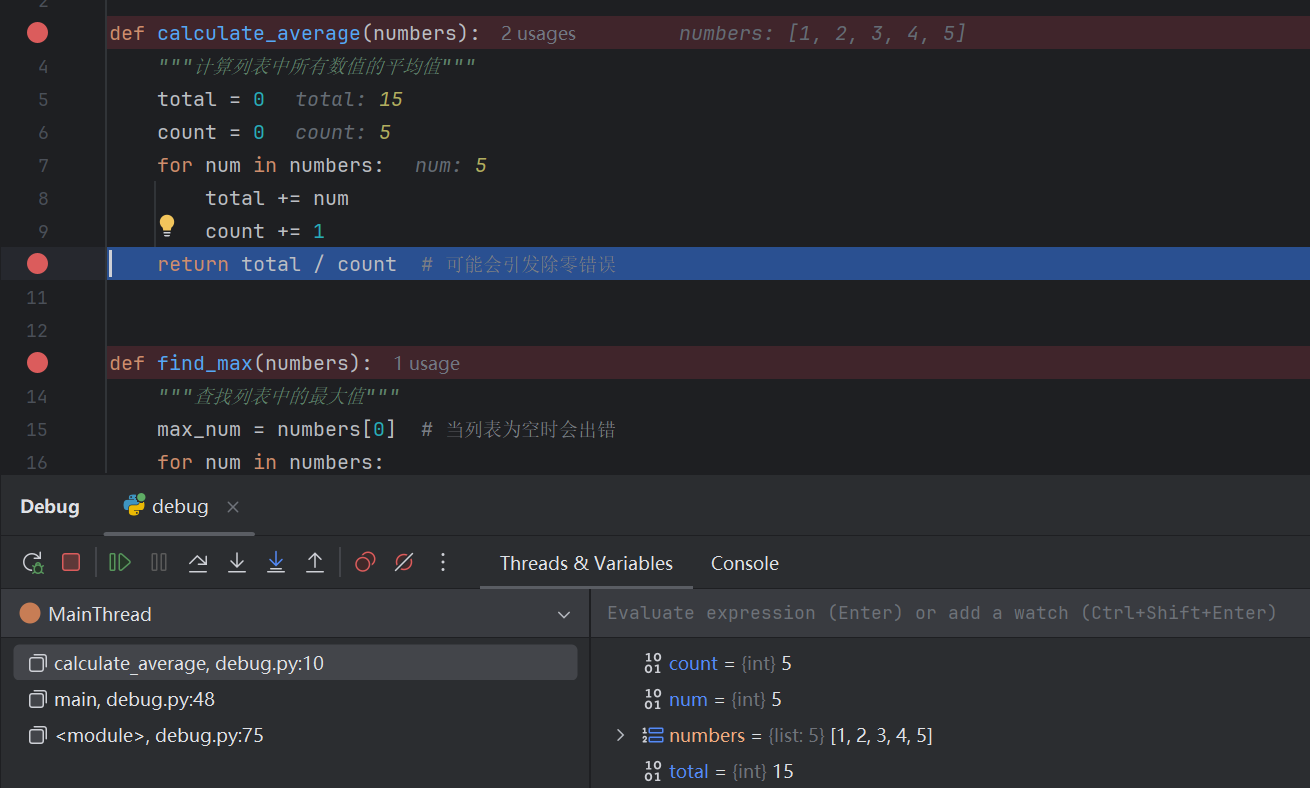Image resolution: width=1310 pixels, height=788 pixels.
Task: Click the Resume Program icon
Action: coord(119,562)
